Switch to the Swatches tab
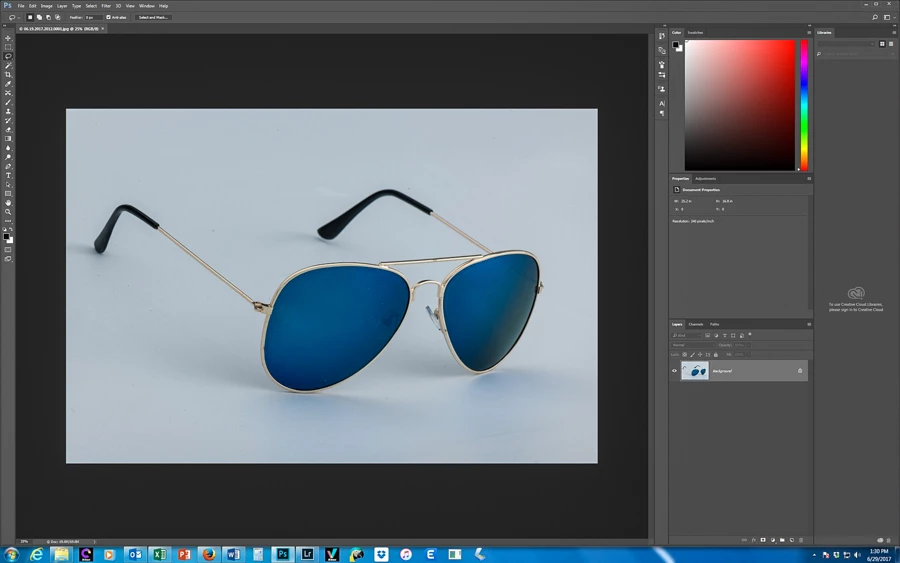This screenshot has width=900, height=563. [695, 32]
